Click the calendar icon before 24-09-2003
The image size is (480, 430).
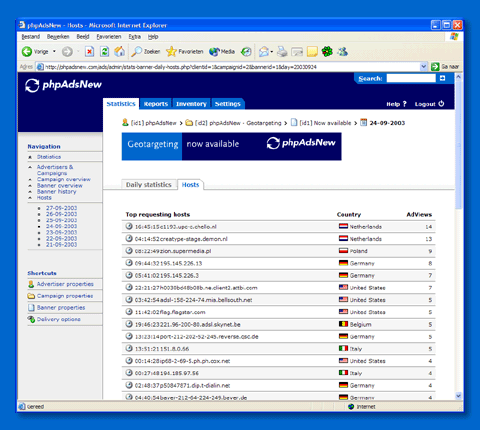[364, 122]
